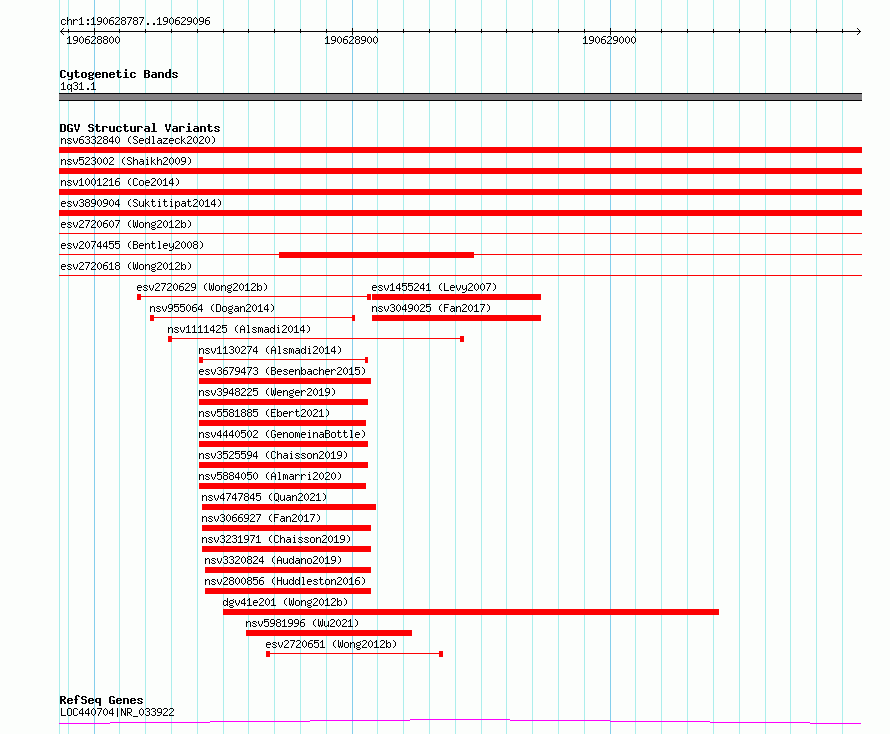Open esv3890904 (Suktitipat2014) variant
890x734 pixels.
[141, 203]
